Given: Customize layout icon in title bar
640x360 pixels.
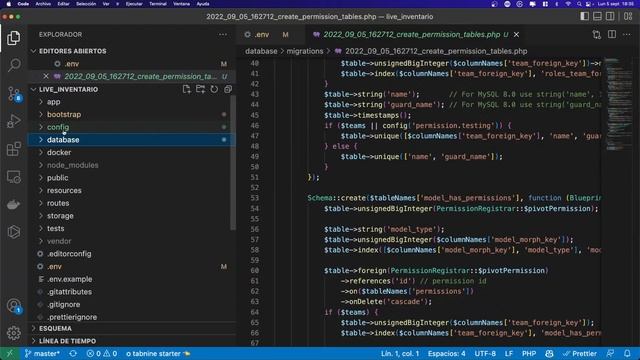Looking at the screenshot, I should [x=628, y=16].
